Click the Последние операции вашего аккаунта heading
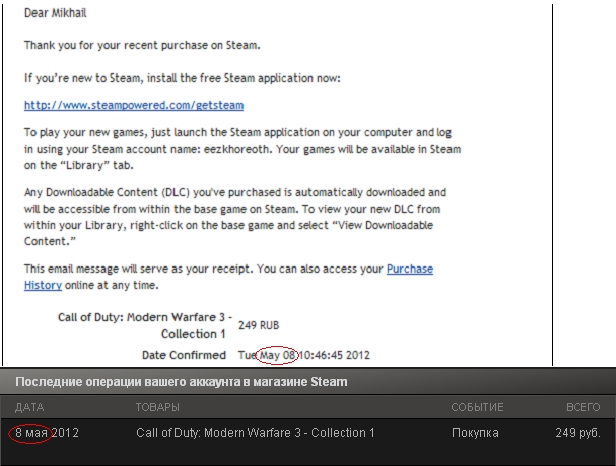The image size is (616, 466). 181,382
